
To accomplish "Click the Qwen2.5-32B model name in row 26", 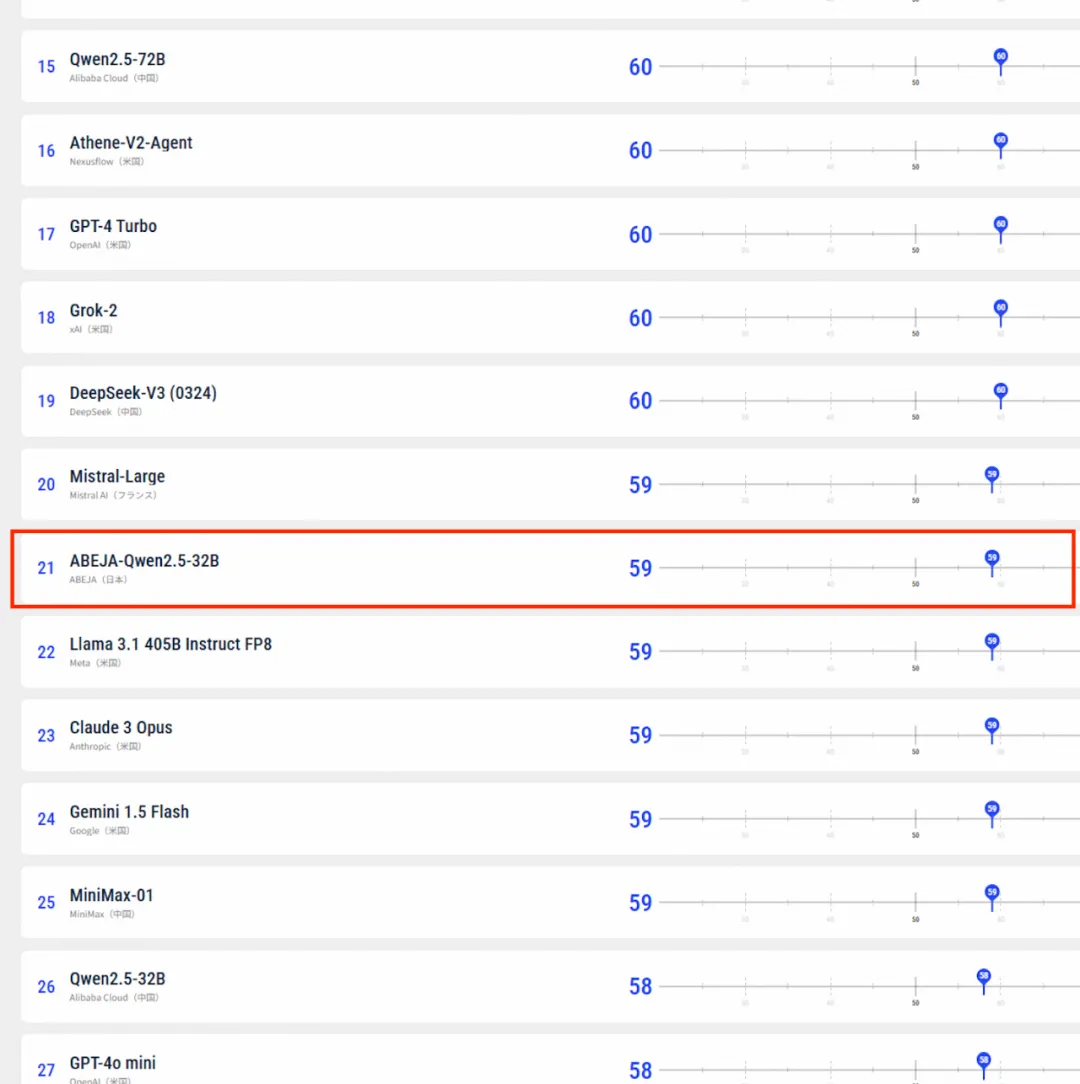I will 118,979.
